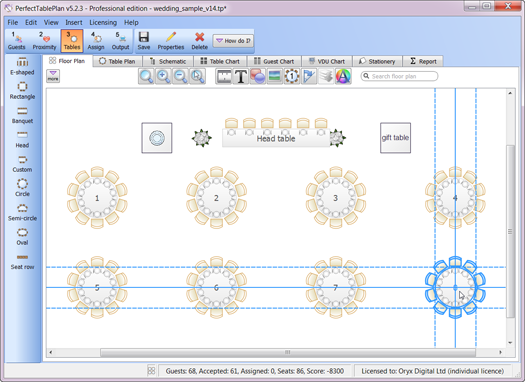Click the vertical scrollbar down arrow
The height and width of the screenshot is (382, 525).
click(x=510, y=343)
